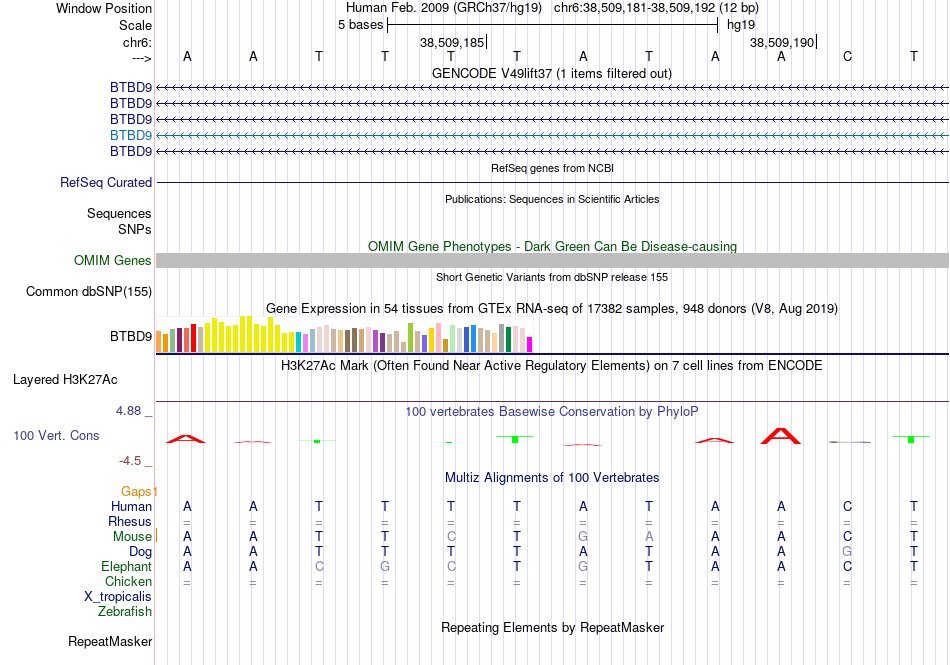This screenshot has height=665, width=950.
Task: Select the teal GTEx expression bar
Action: coord(298,342)
